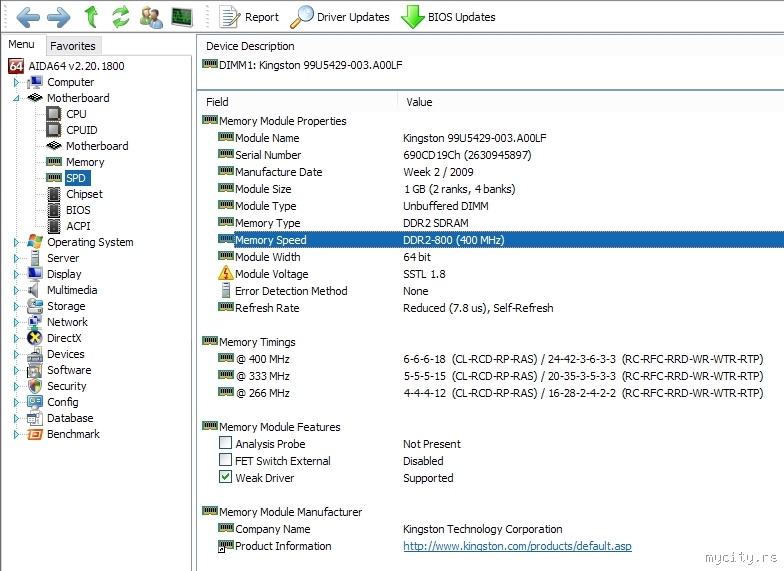Click the Storage drives icon

pos(35,306)
